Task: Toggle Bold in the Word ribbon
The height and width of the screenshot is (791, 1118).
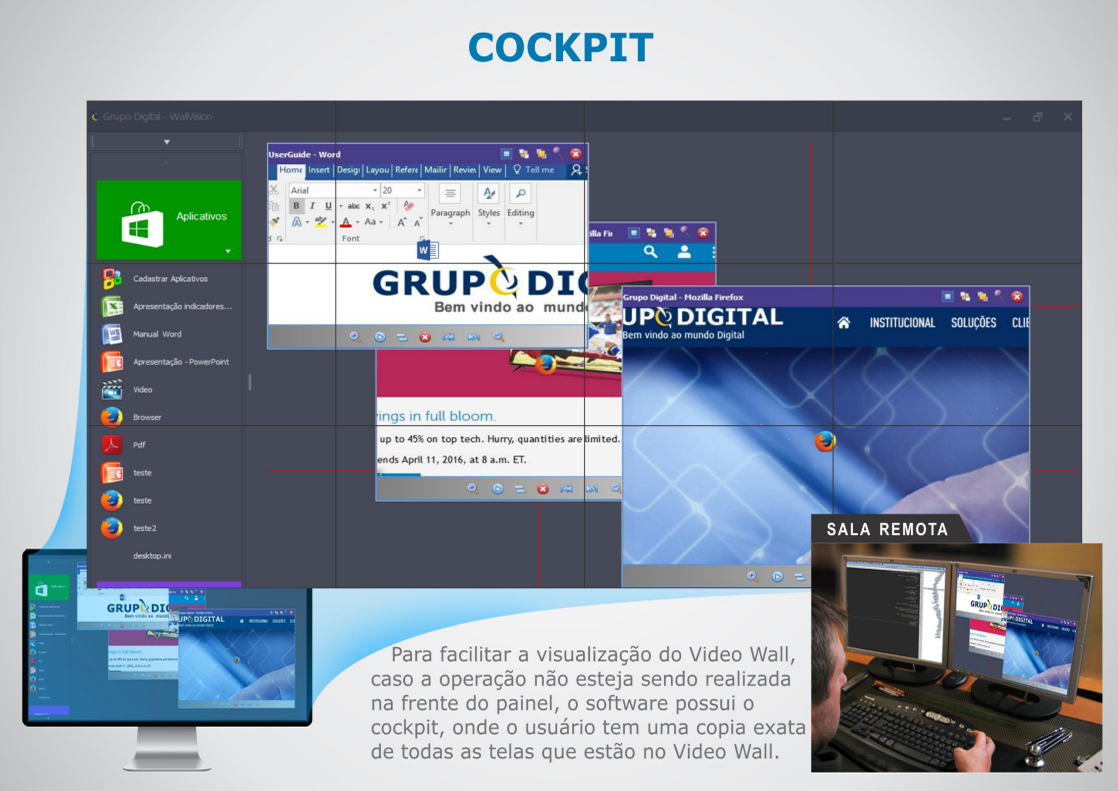Action: pos(296,206)
